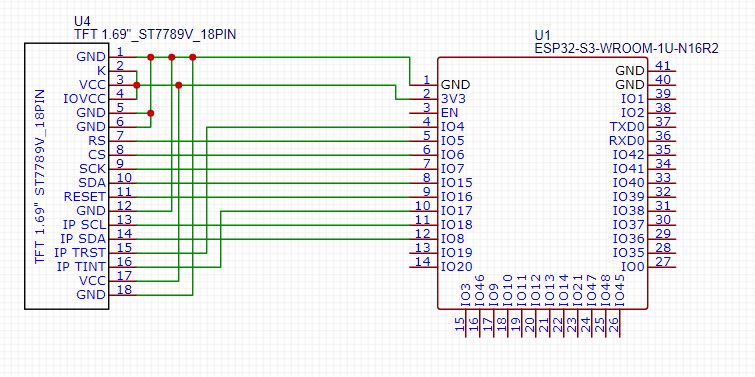Image resolution: width=755 pixels, height=377 pixels.
Task: Click the IP TRST pin label
Action: pyautogui.click(x=80, y=252)
